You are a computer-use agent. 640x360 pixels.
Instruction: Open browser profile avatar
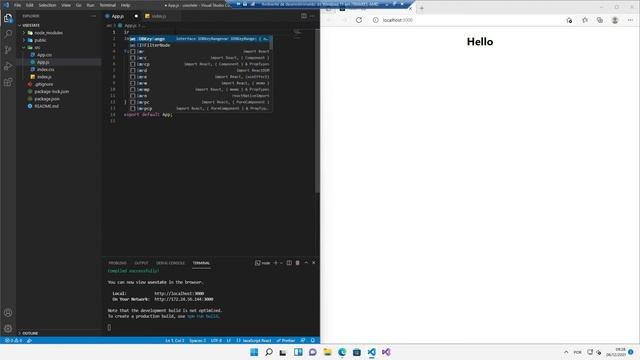(x=615, y=20)
